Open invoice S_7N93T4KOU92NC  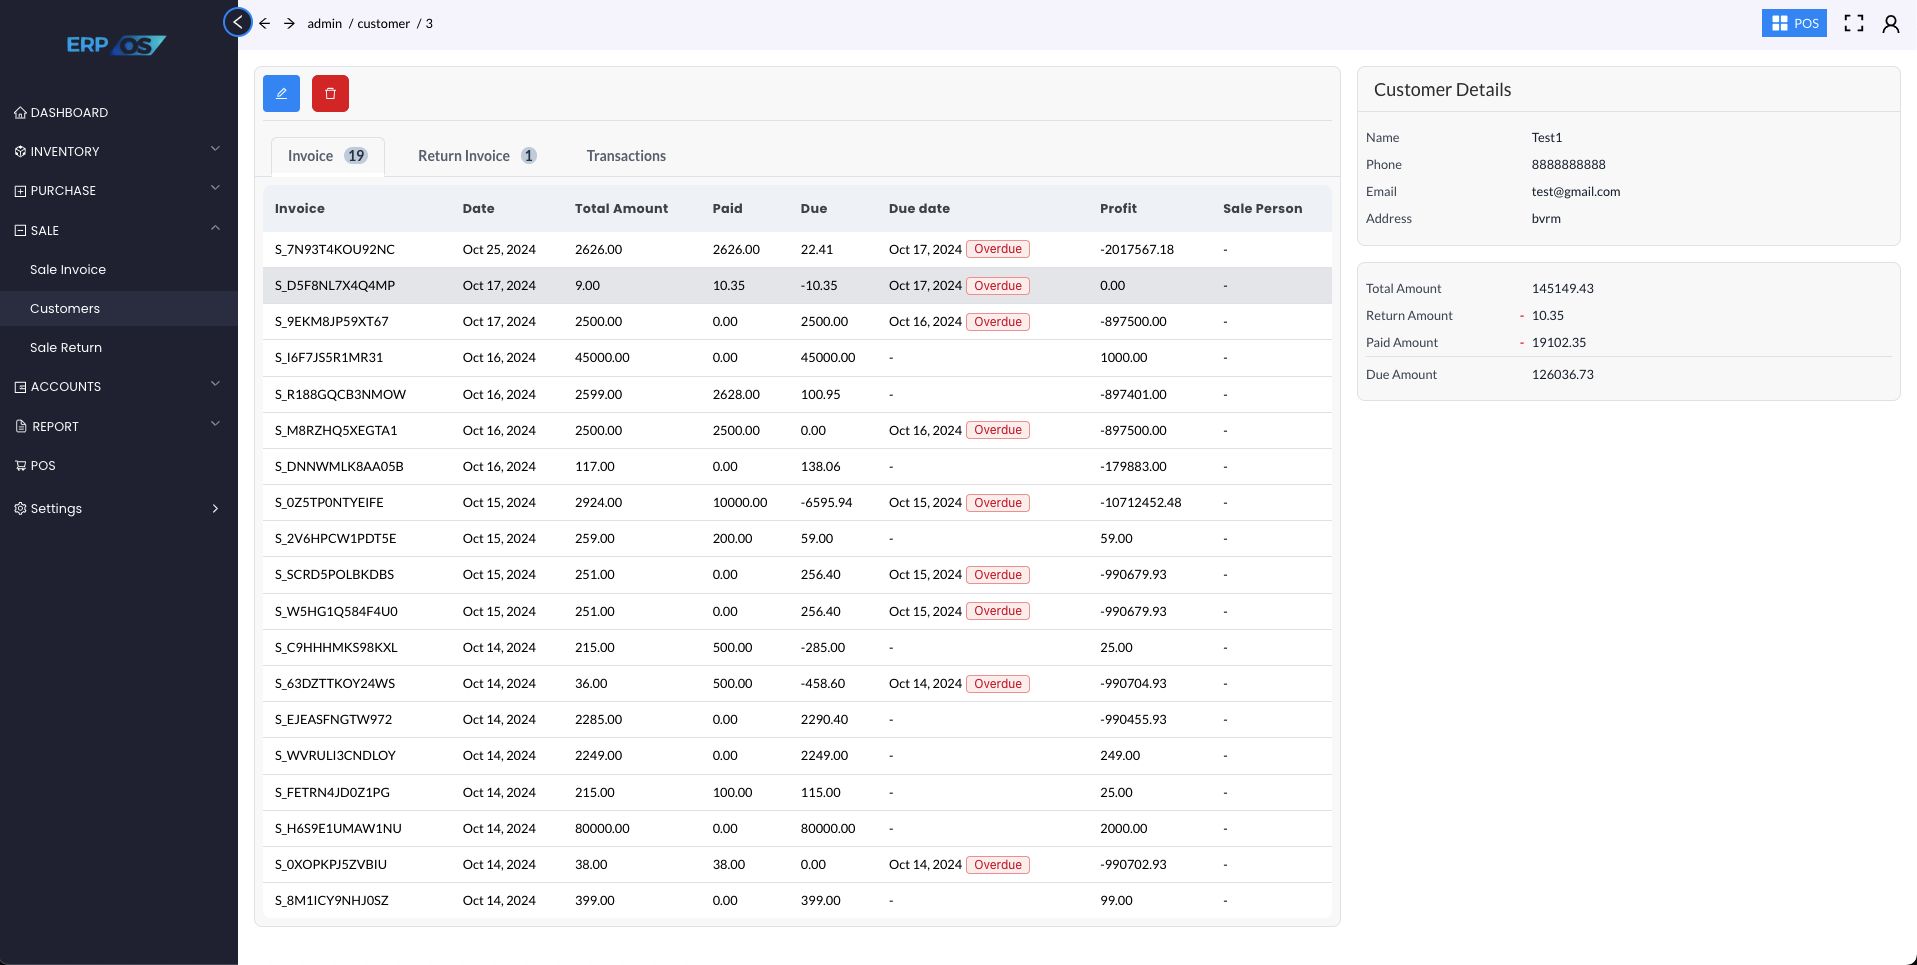tap(335, 249)
